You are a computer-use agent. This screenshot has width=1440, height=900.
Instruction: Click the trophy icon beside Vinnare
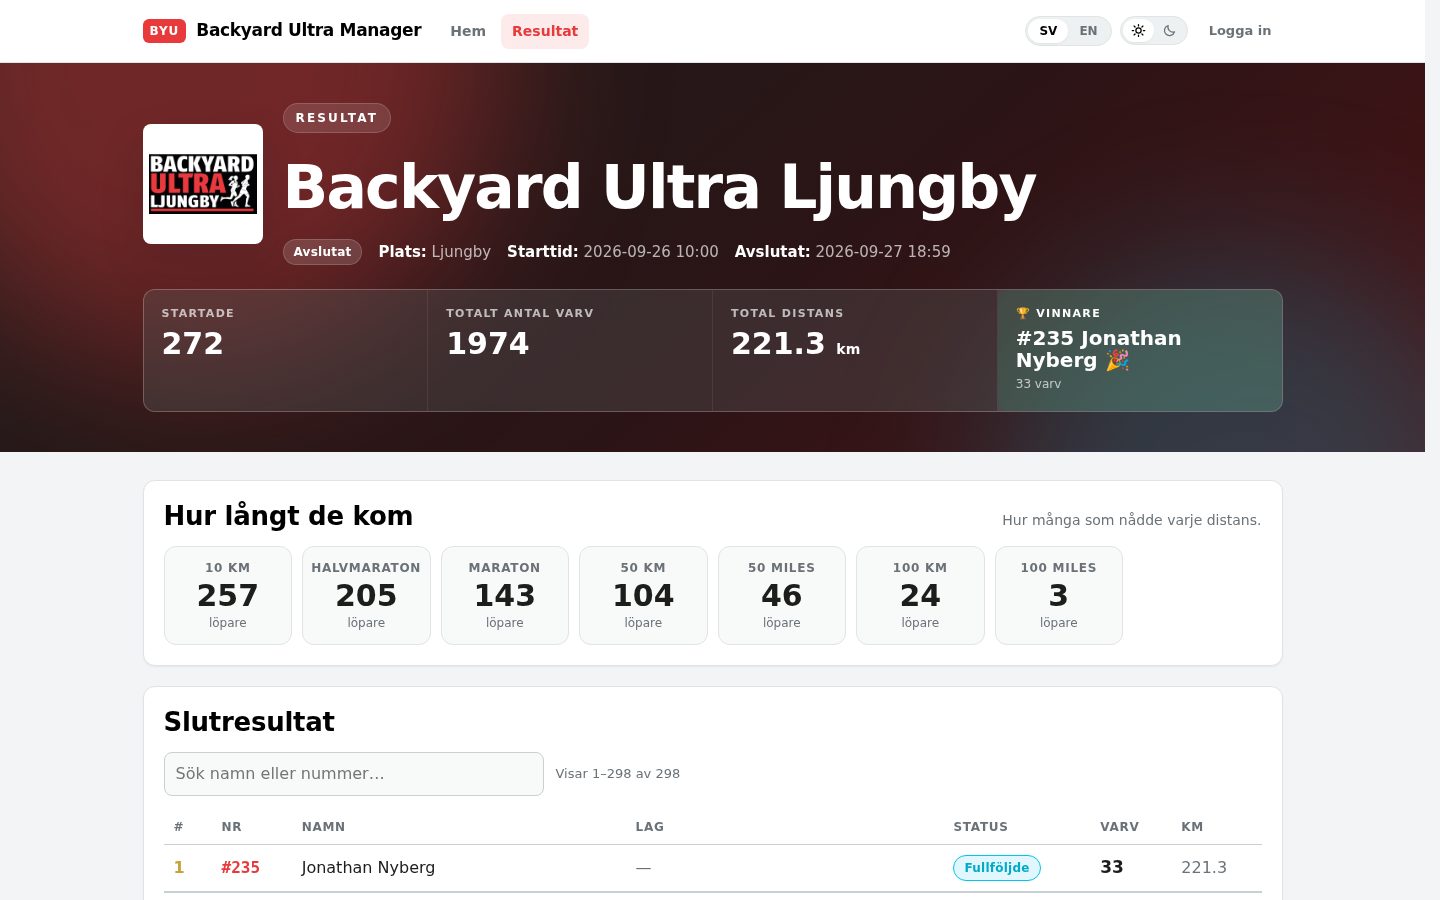click(x=1022, y=313)
